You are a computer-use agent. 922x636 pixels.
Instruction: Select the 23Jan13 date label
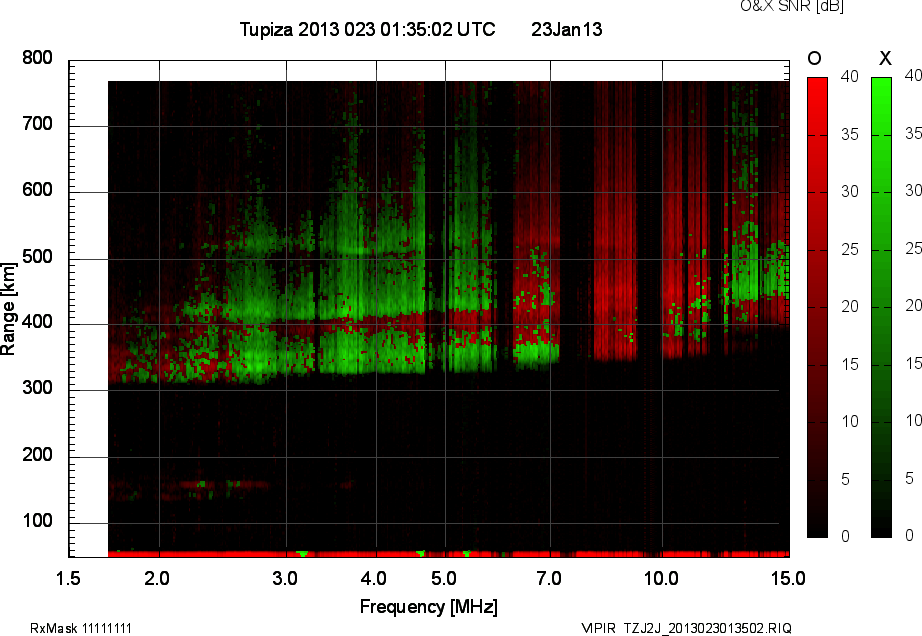(566, 30)
